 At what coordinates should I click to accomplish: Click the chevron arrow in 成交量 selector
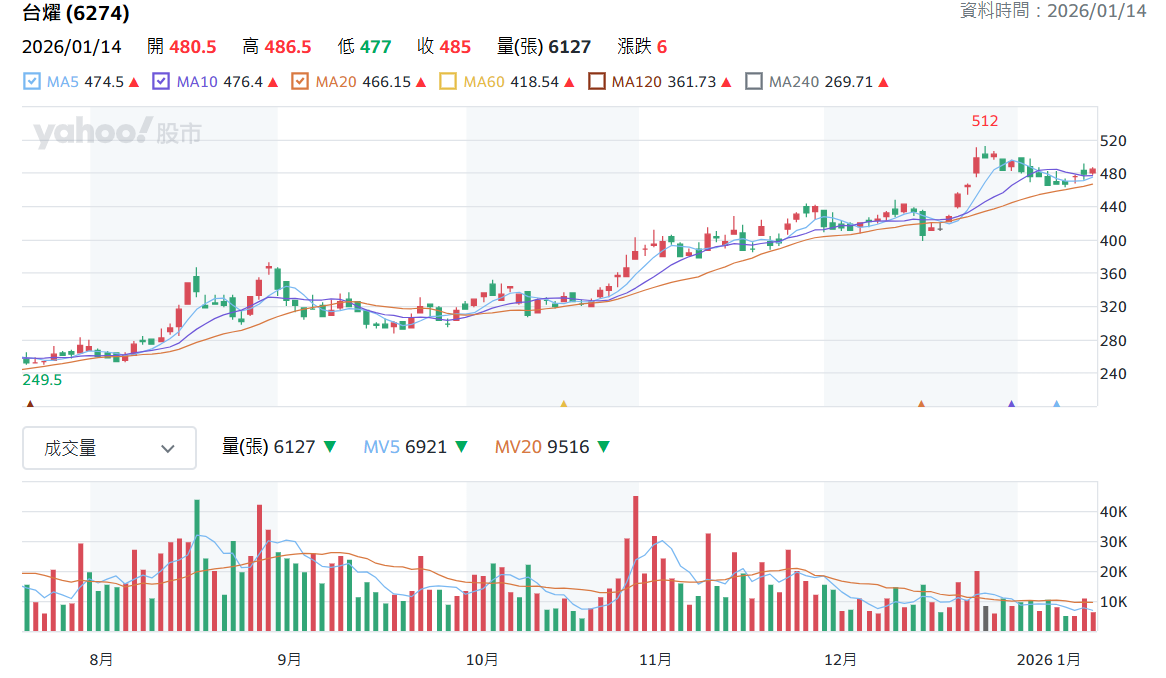point(168,449)
